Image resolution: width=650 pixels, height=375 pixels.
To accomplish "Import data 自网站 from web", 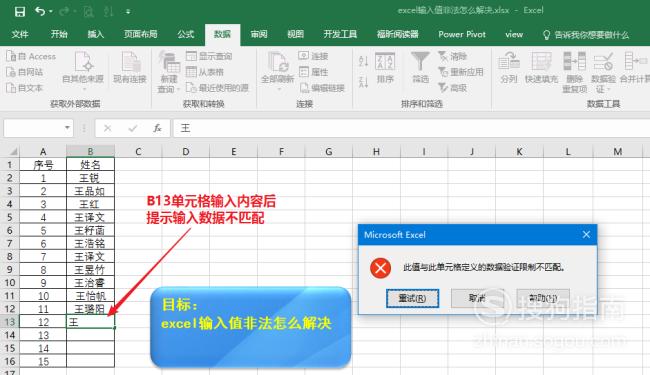I will pyautogui.click(x=25, y=72).
